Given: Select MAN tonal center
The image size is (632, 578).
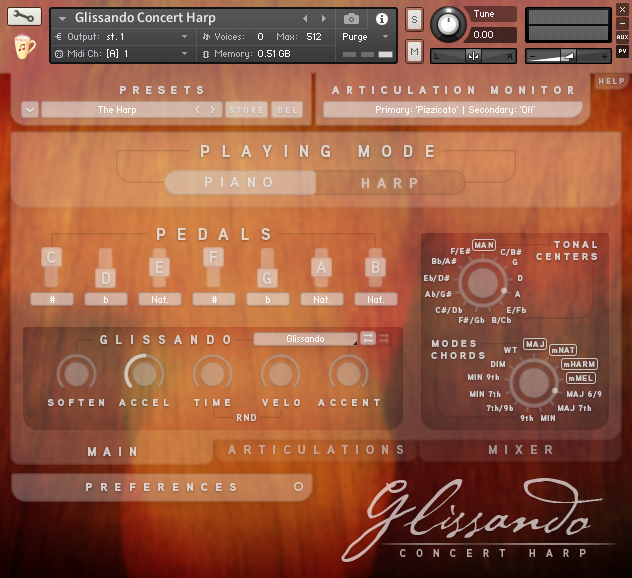Looking at the screenshot, I should click(484, 245).
